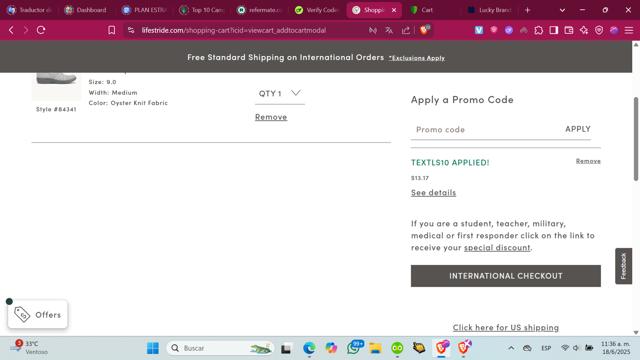Open the Offers tag widget
Viewport: 640px width, 360px height.
[x=38, y=314]
